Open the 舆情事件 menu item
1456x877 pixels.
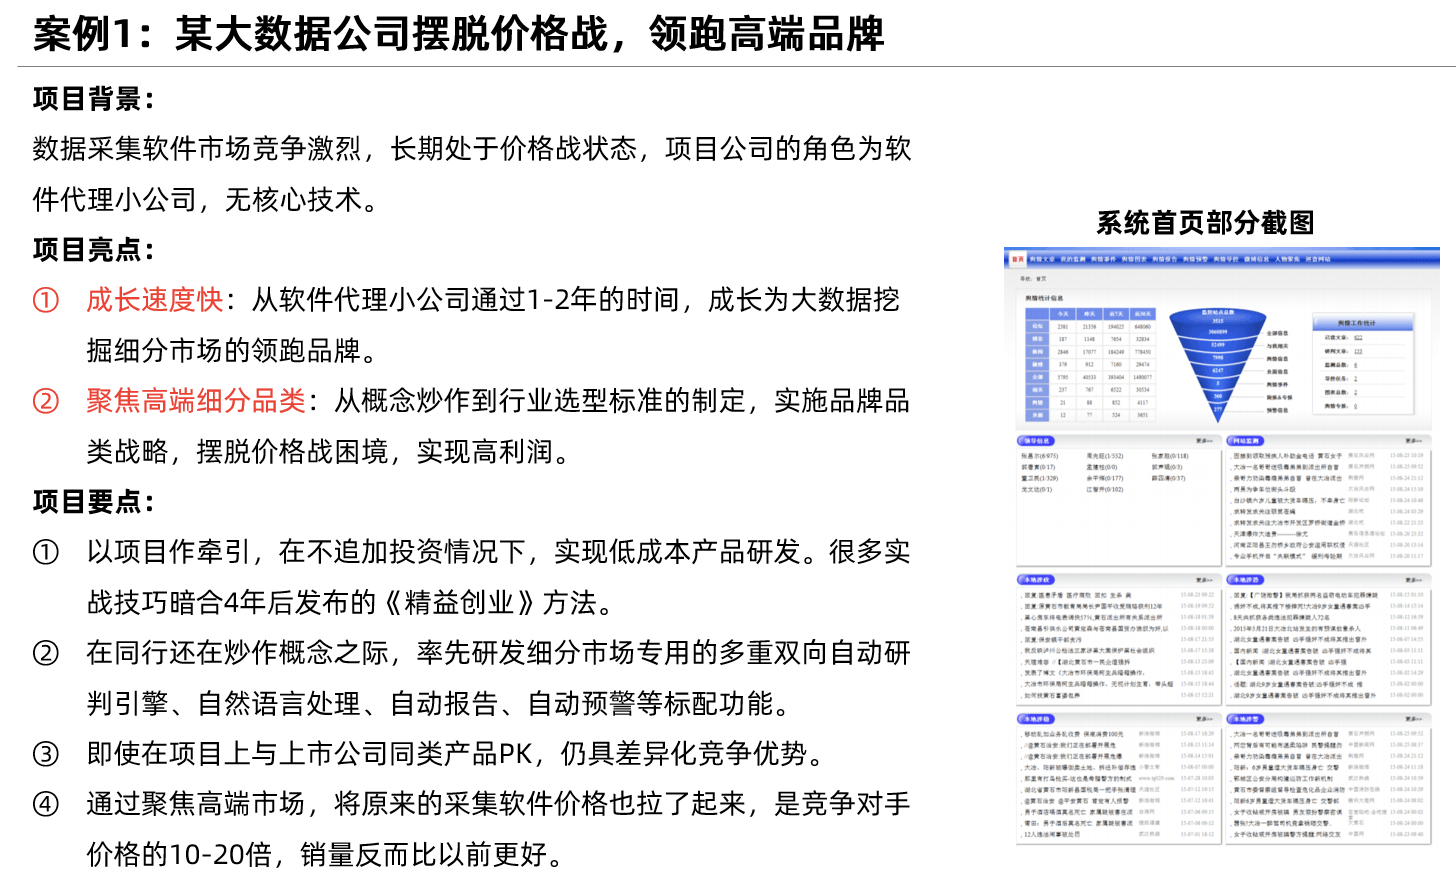pyautogui.click(x=1103, y=259)
